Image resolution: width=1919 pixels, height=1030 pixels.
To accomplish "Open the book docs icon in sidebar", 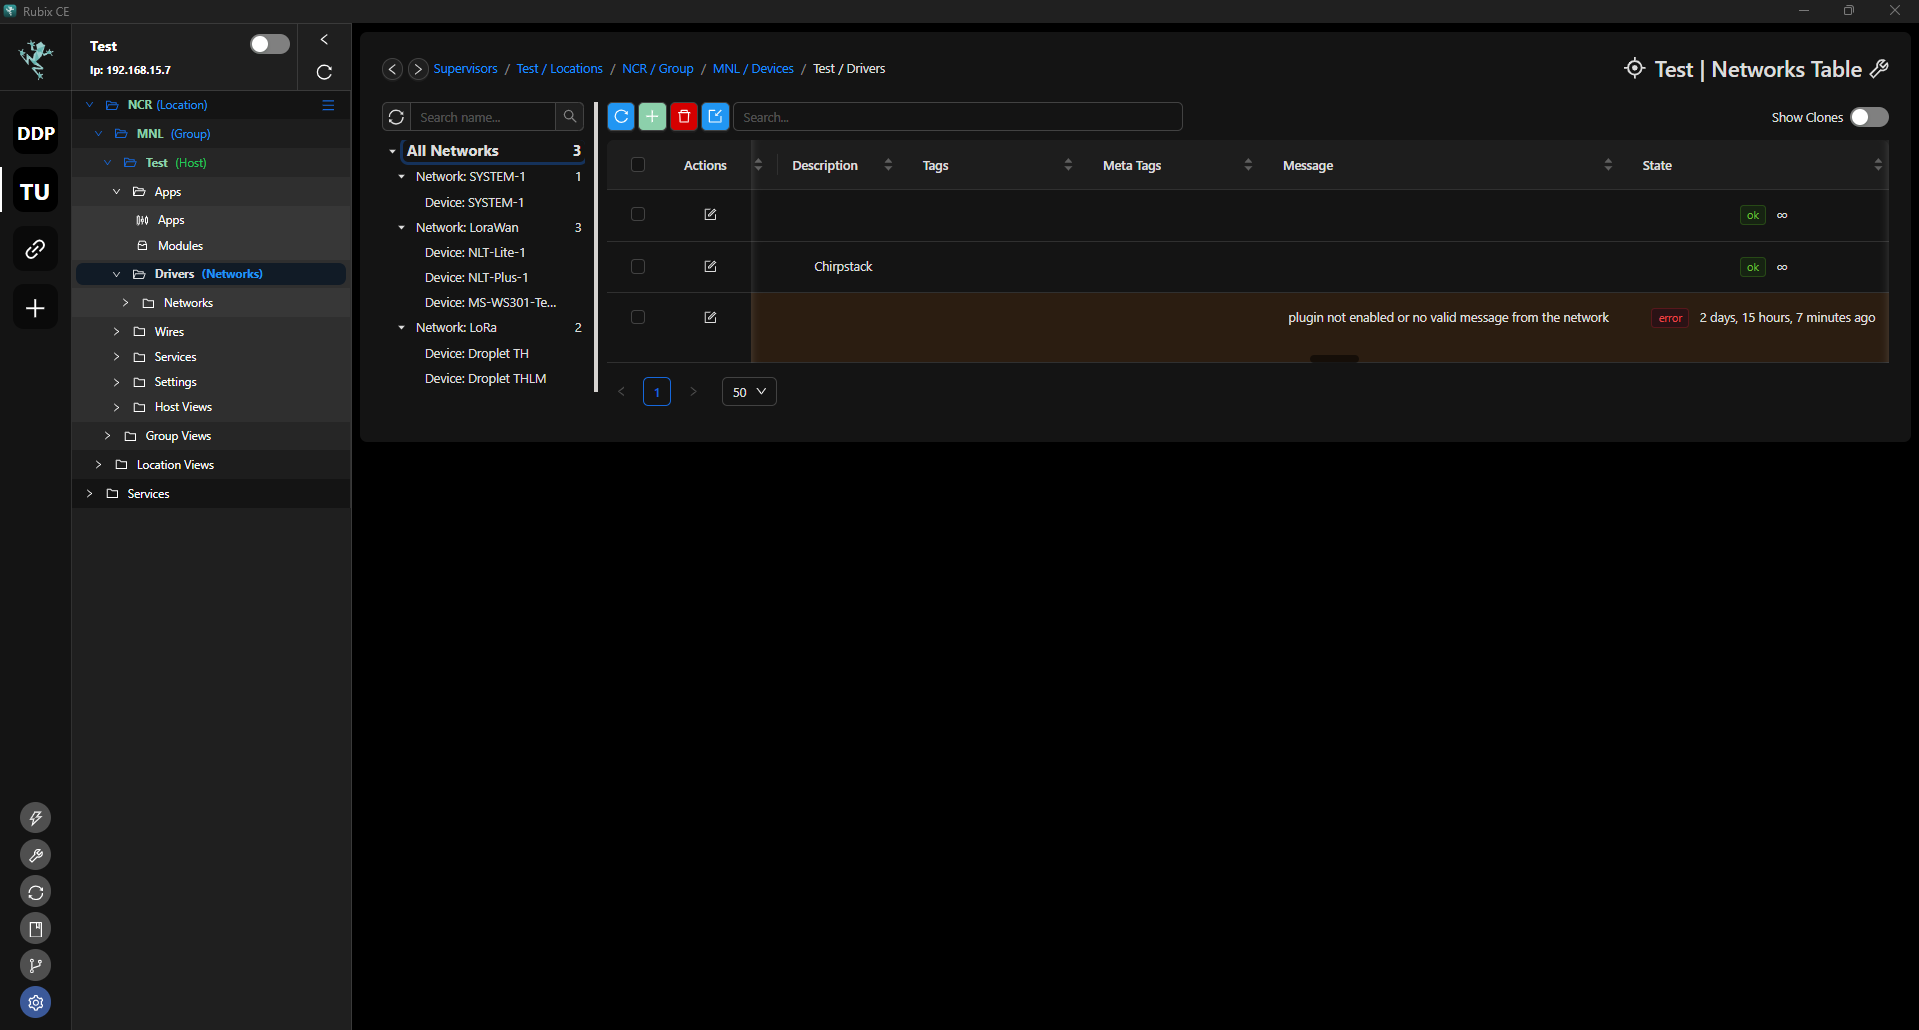I will click(x=36, y=929).
